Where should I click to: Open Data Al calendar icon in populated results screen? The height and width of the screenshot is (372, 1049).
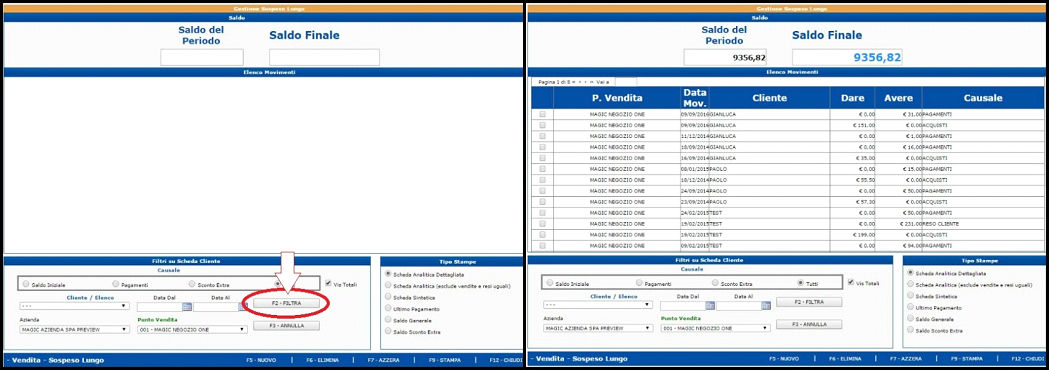(765, 305)
